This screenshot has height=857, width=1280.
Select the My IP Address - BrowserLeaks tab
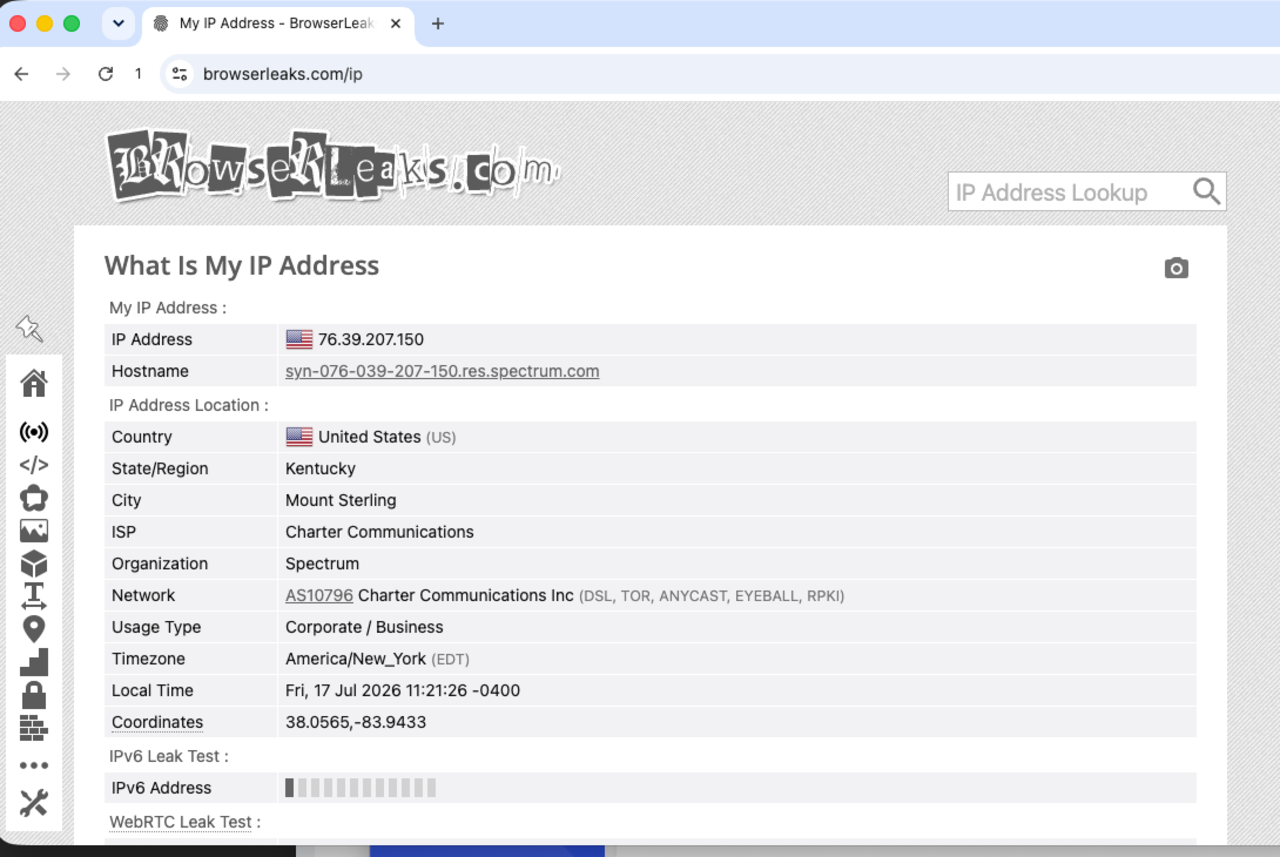(277, 24)
